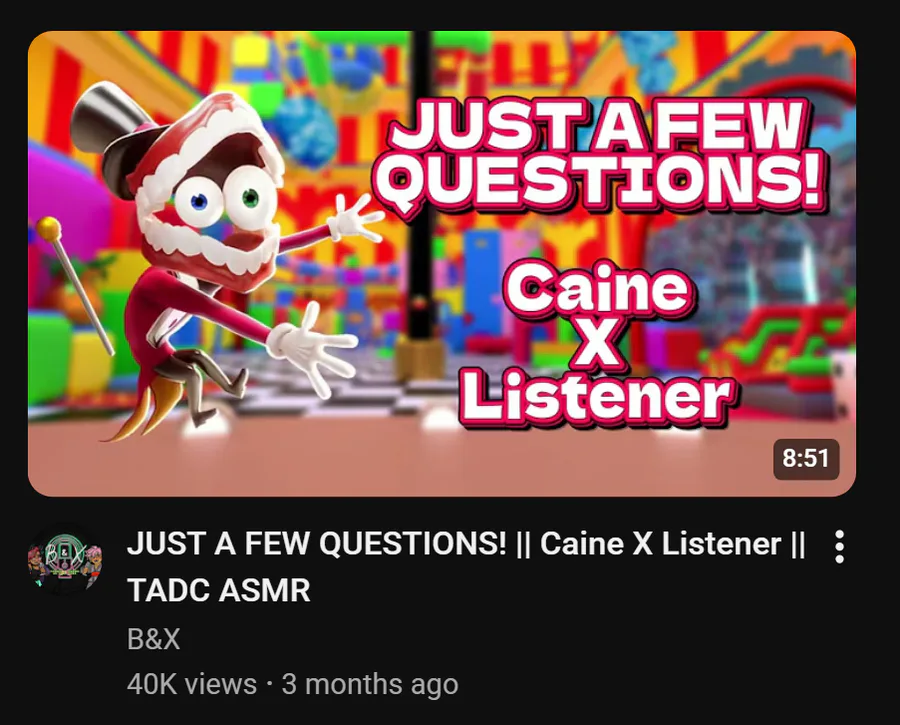Click the 3 months ago upload date
The width and height of the screenshot is (900, 725).
click(x=370, y=684)
